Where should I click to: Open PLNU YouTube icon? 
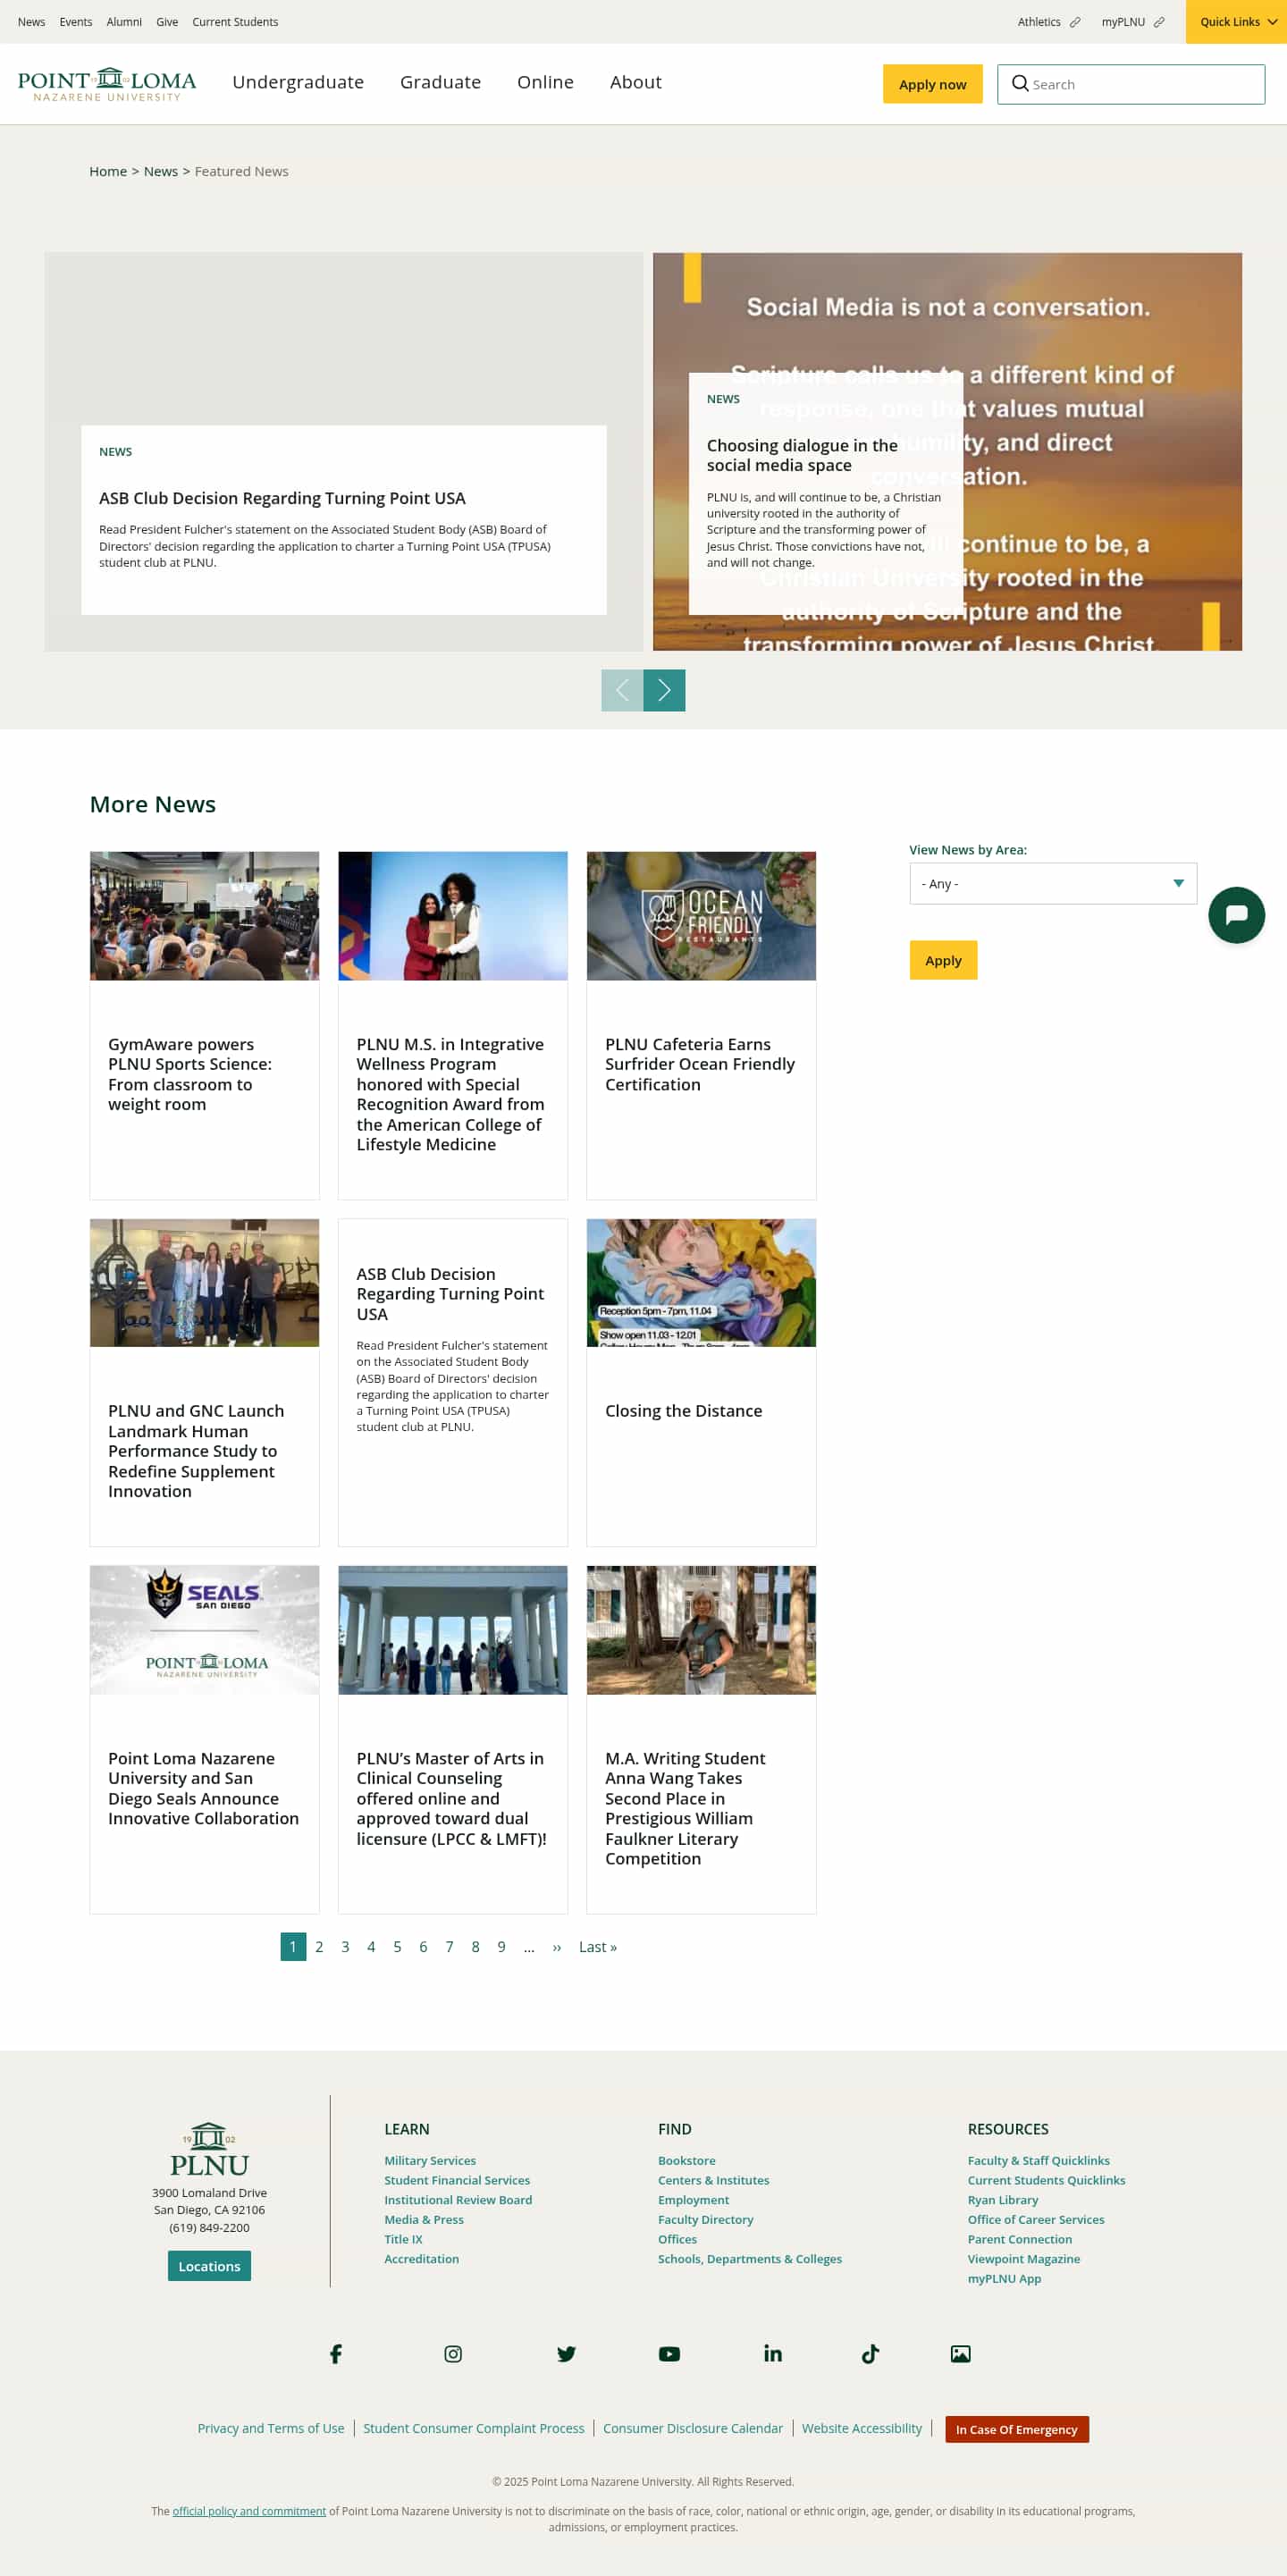click(x=669, y=2354)
